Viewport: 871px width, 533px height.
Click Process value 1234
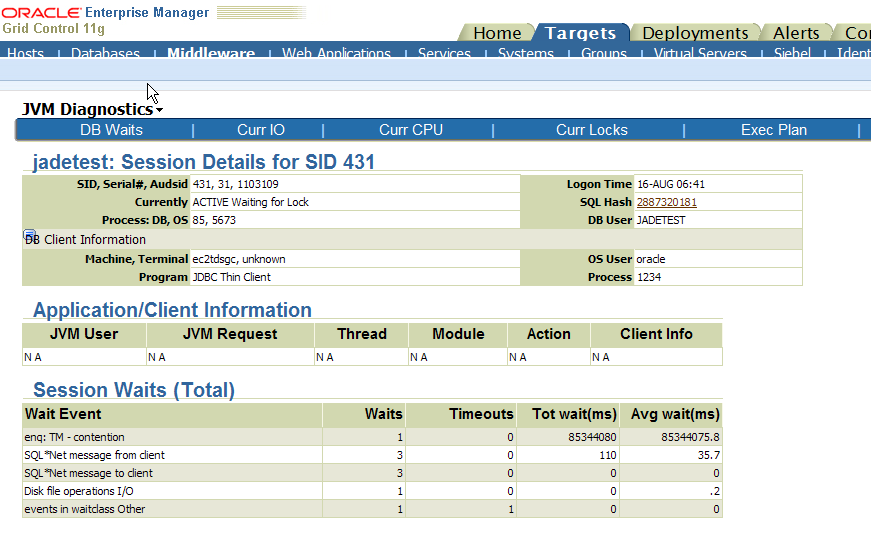(x=649, y=277)
